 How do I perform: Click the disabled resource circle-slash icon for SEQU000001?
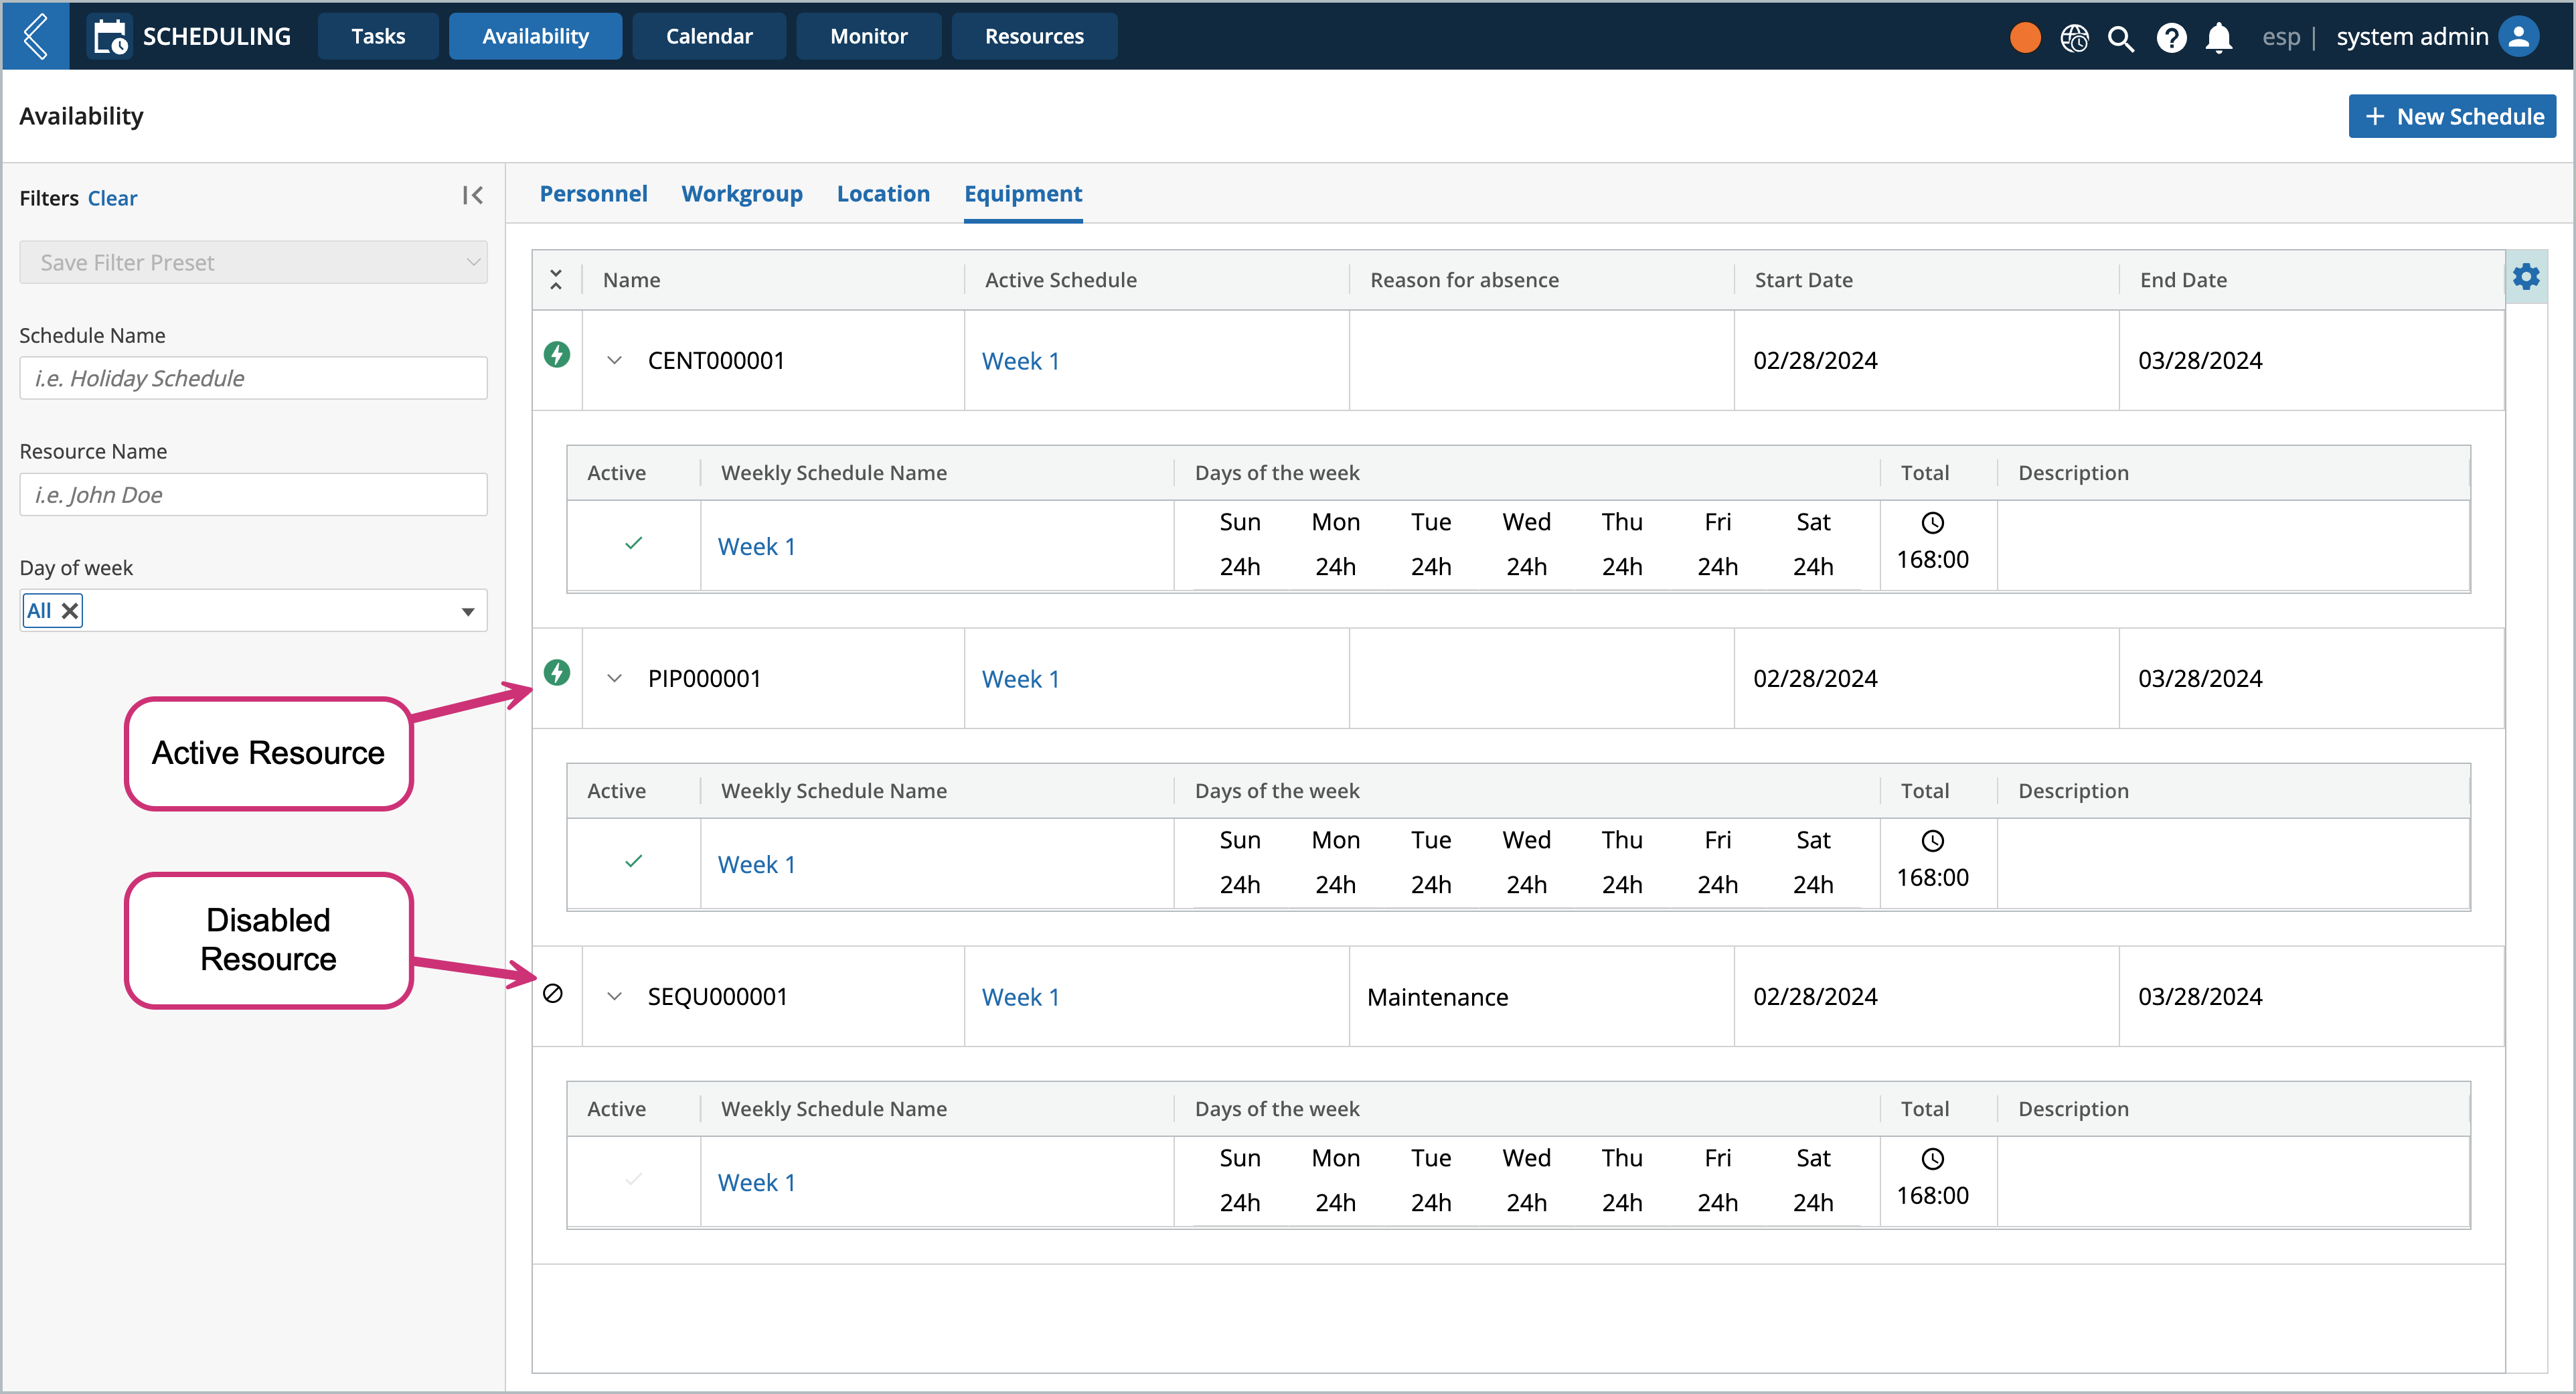click(x=554, y=994)
